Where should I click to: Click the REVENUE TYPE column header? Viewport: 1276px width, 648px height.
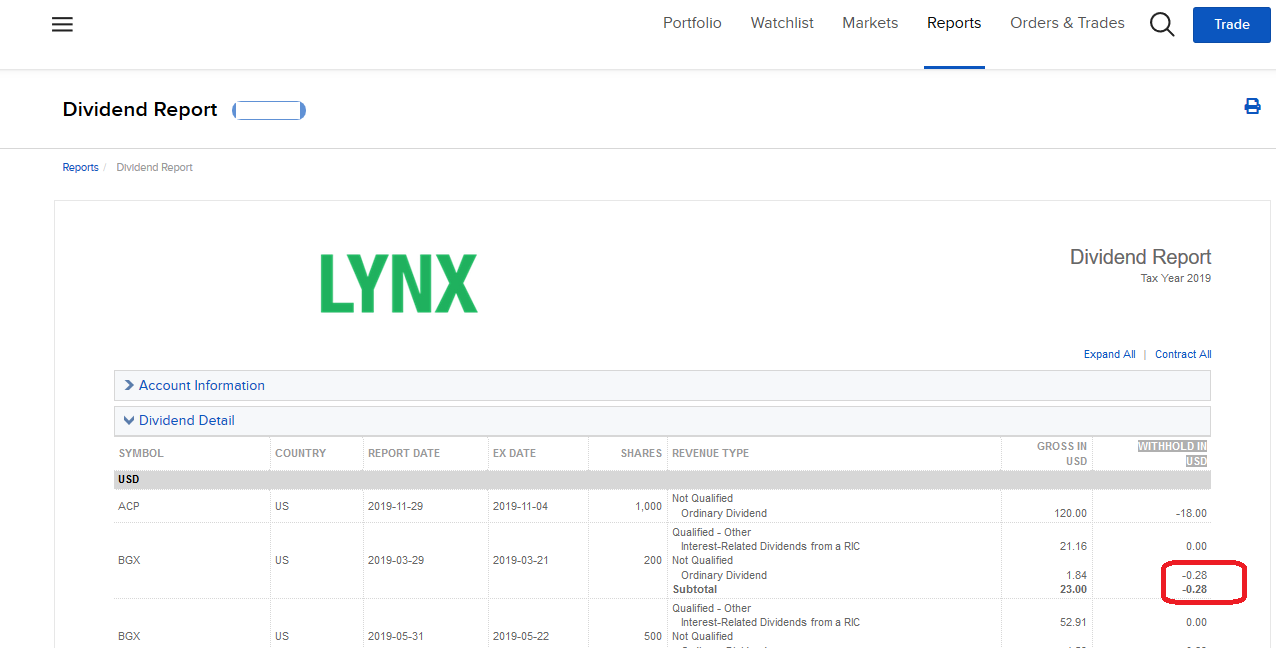(x=710, y=453)
